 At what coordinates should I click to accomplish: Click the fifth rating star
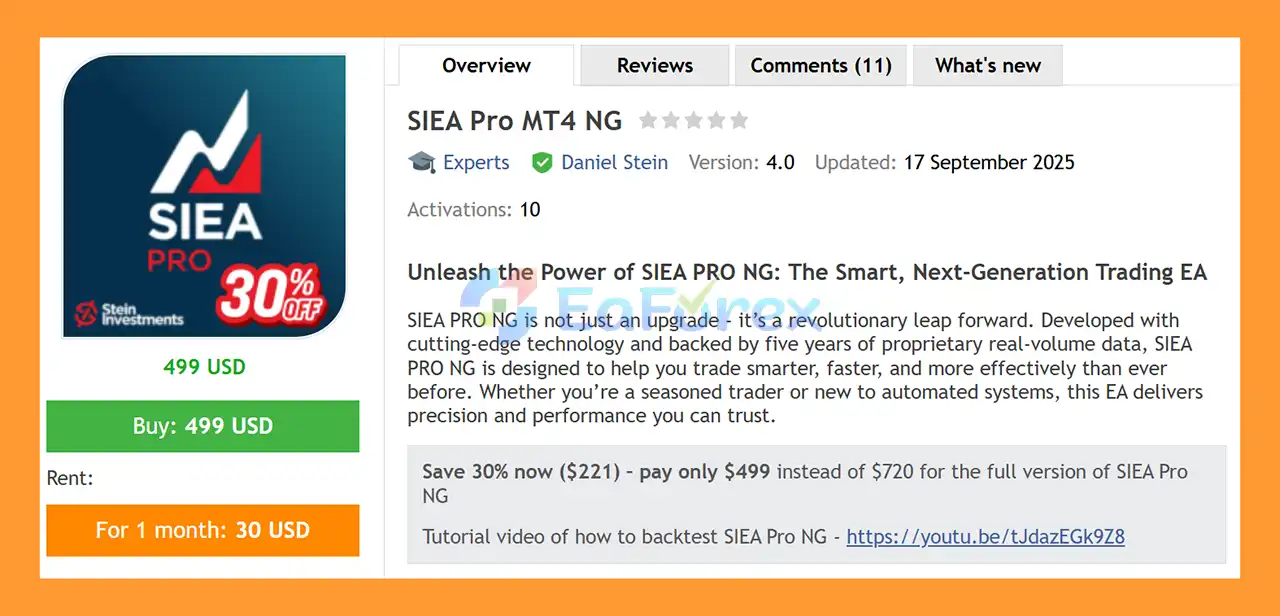(x=739, y=120)
